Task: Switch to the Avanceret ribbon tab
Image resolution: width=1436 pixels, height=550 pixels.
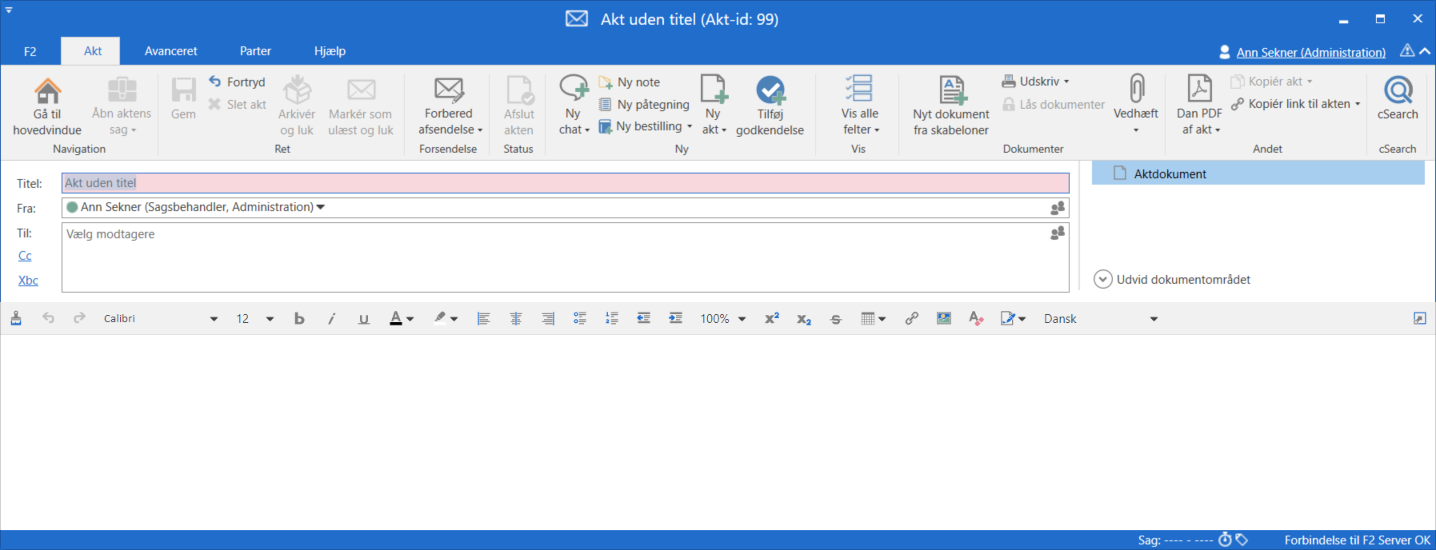Action: pos(171,51)
